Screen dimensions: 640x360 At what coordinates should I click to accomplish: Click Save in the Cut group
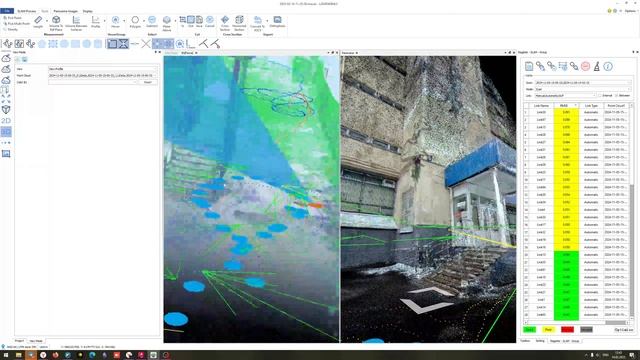(199, 22)
